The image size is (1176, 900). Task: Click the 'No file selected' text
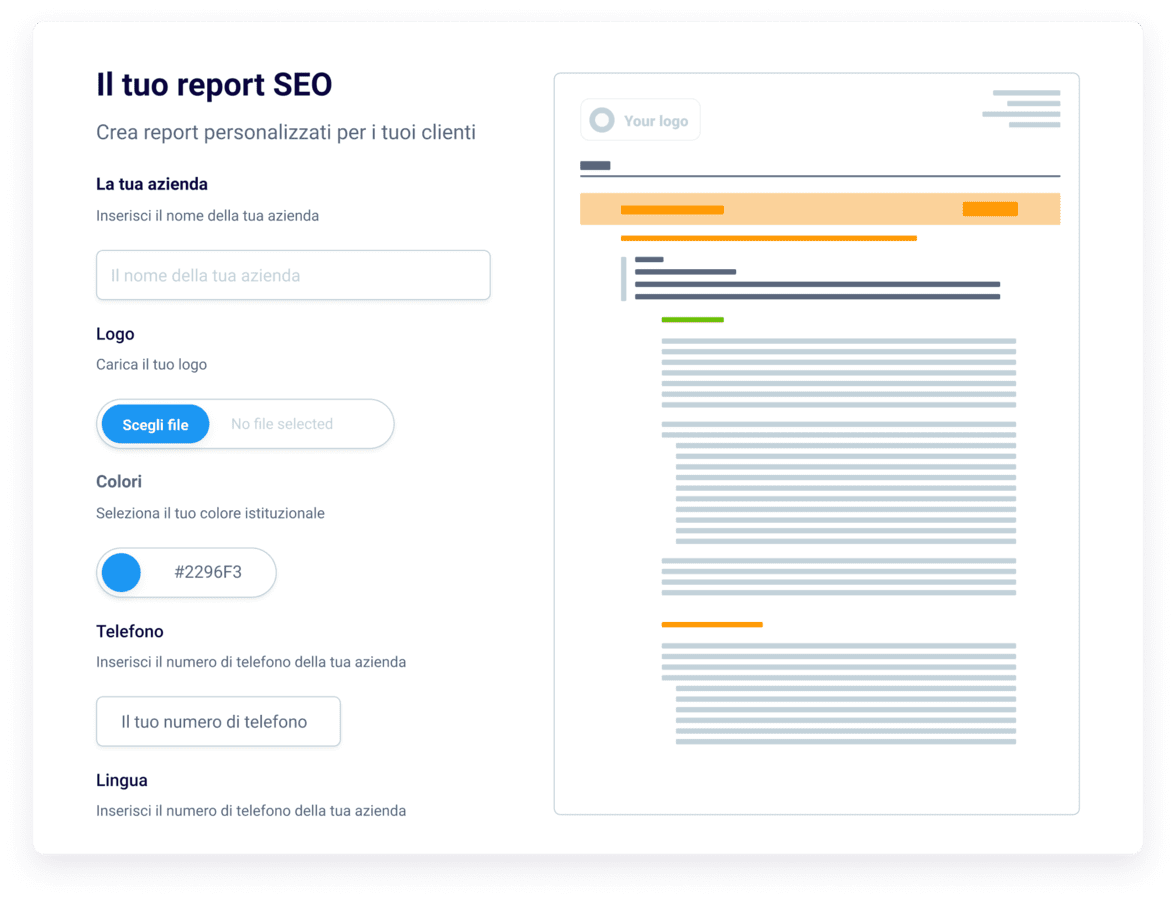[x=282, y=424]
